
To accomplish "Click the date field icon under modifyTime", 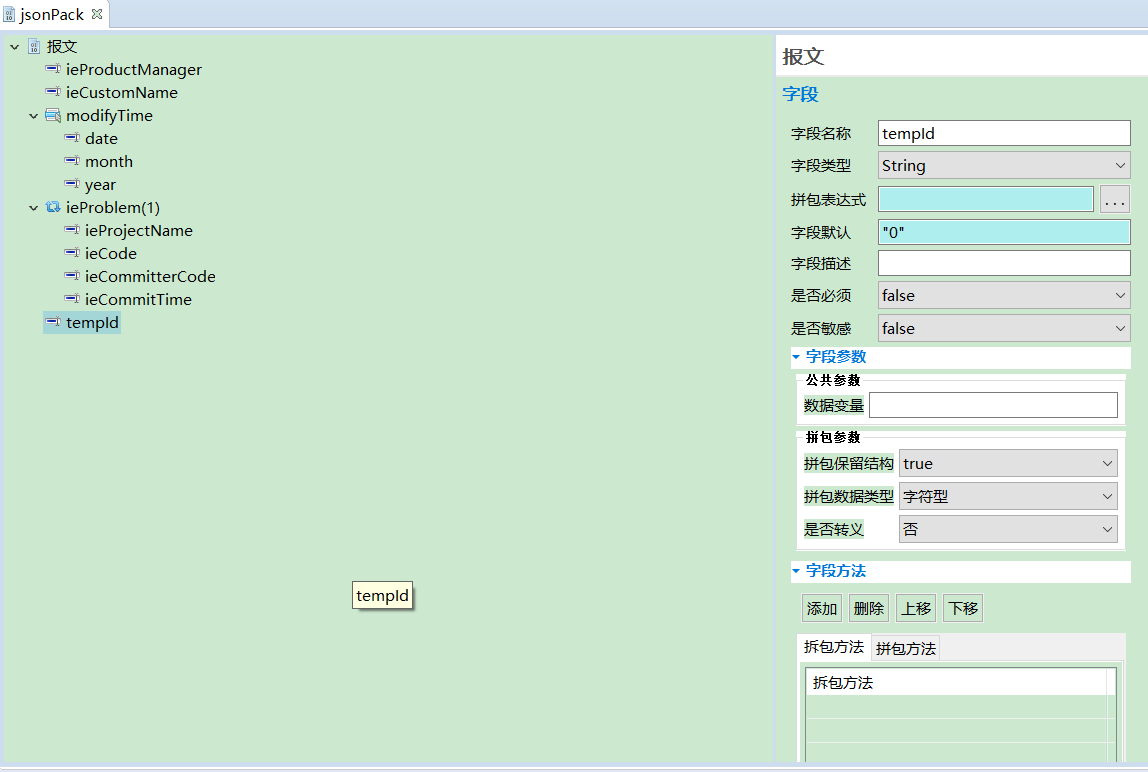I will tap(71, 138).
